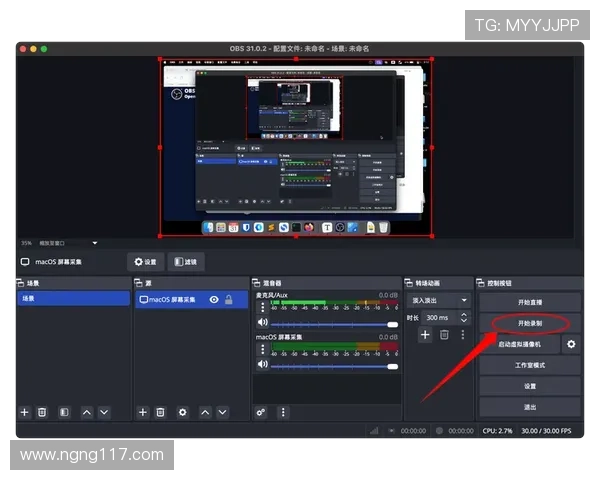Open 麦克风/Aux channel options dots
The width and height of the screenshot is (600, 480).
(x=262, y=307)
